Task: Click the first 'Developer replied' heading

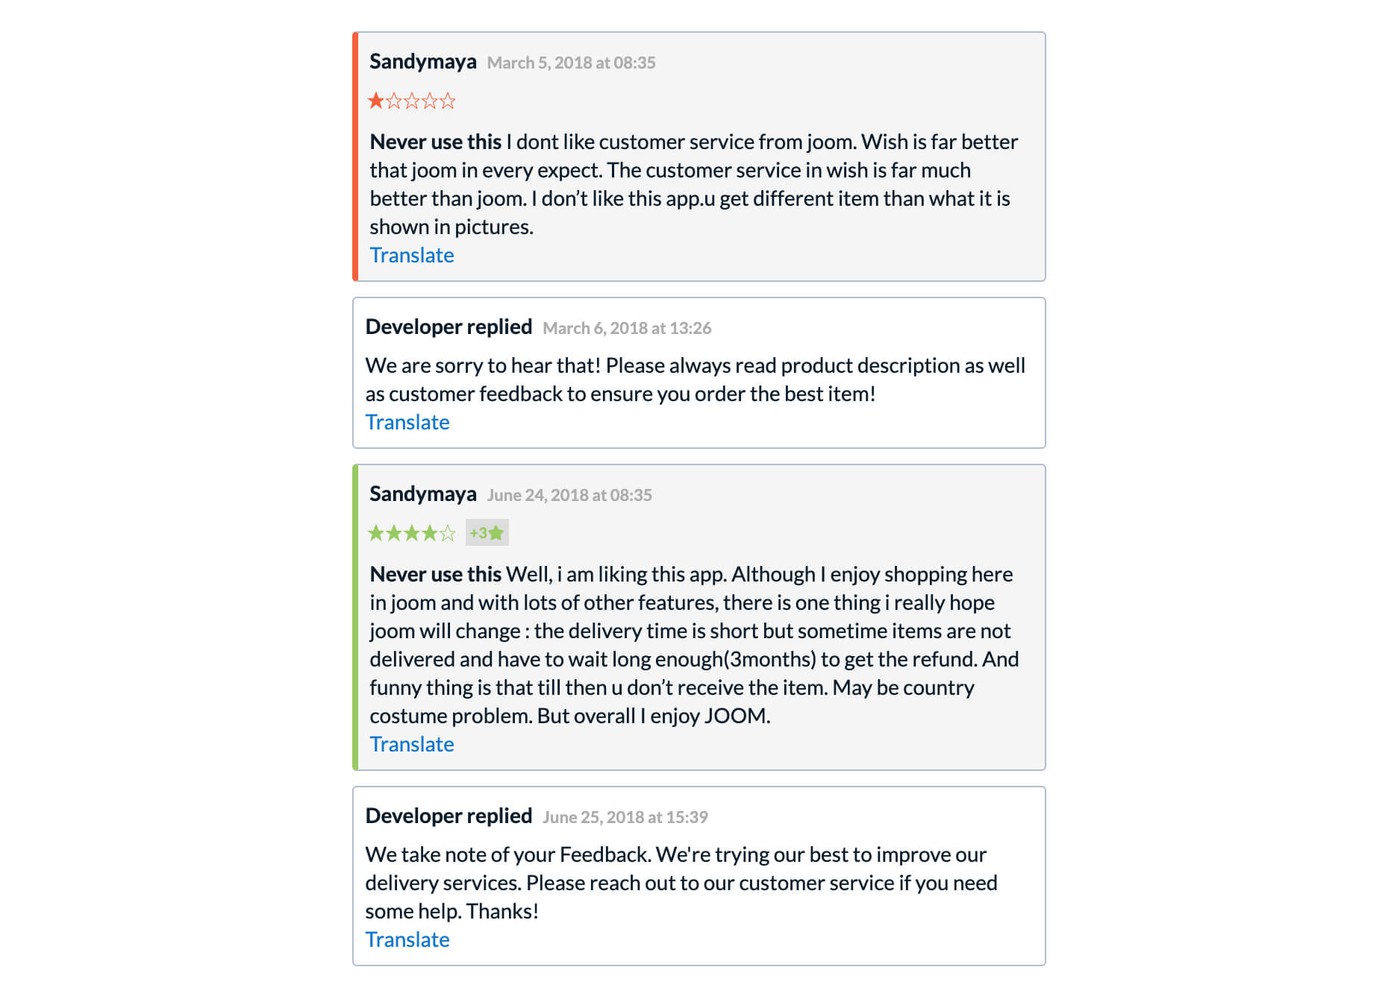Action: click(448, 327)
